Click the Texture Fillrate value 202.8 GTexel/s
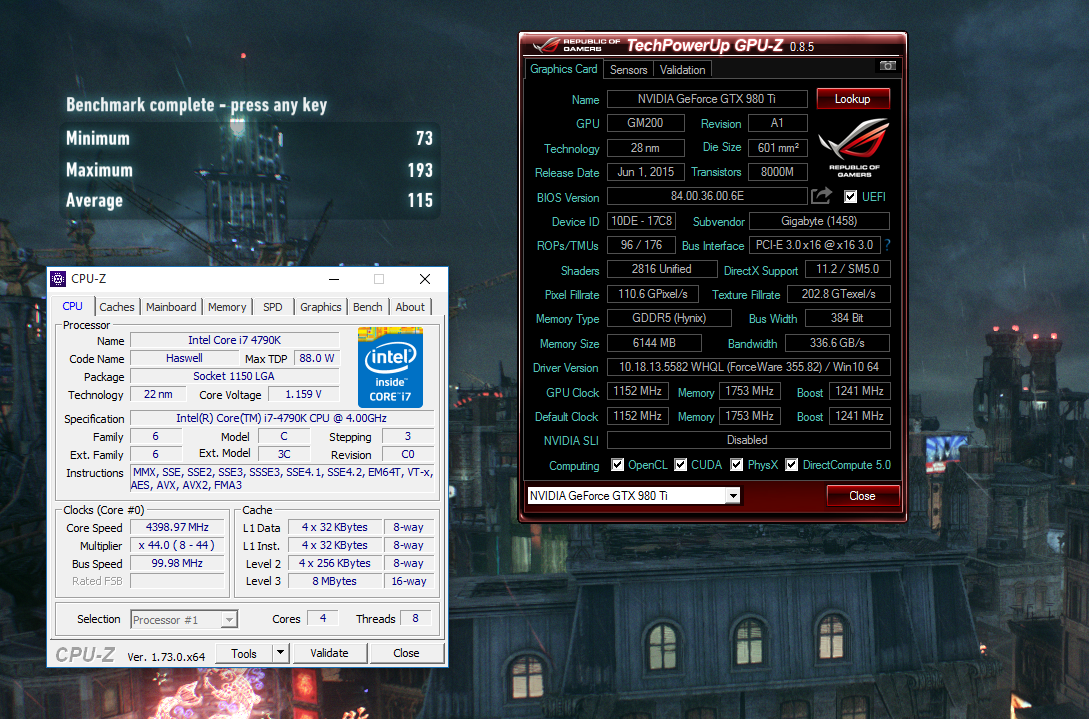The height and width of the screenshot is (719, 1089). coord(838,294)
